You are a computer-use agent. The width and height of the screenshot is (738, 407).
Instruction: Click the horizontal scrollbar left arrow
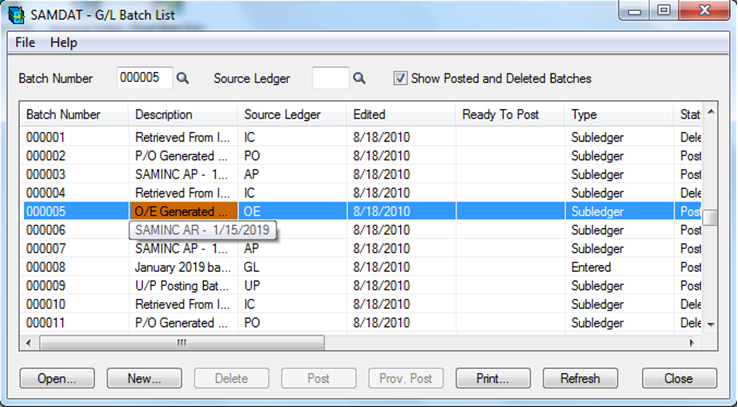(29, 343)
